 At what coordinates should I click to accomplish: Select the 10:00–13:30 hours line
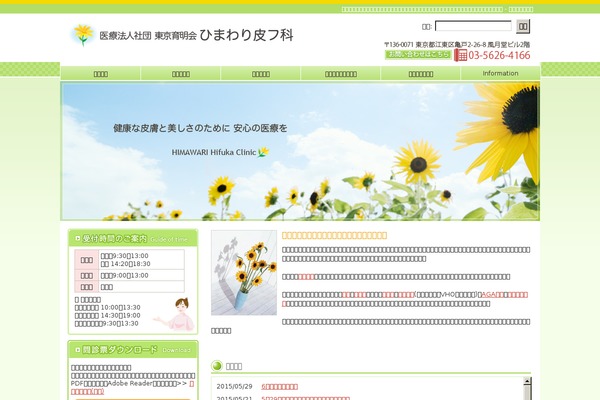(x=108, y=307)
